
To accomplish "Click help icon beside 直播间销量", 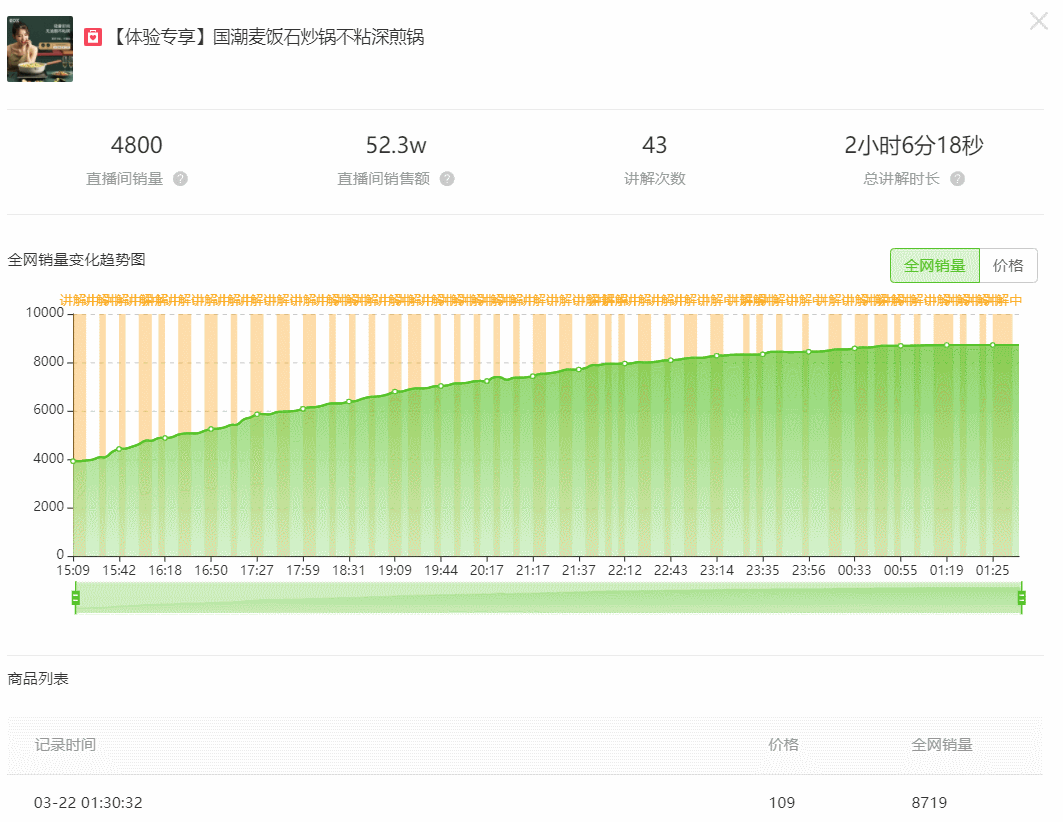I will (180, 179).
